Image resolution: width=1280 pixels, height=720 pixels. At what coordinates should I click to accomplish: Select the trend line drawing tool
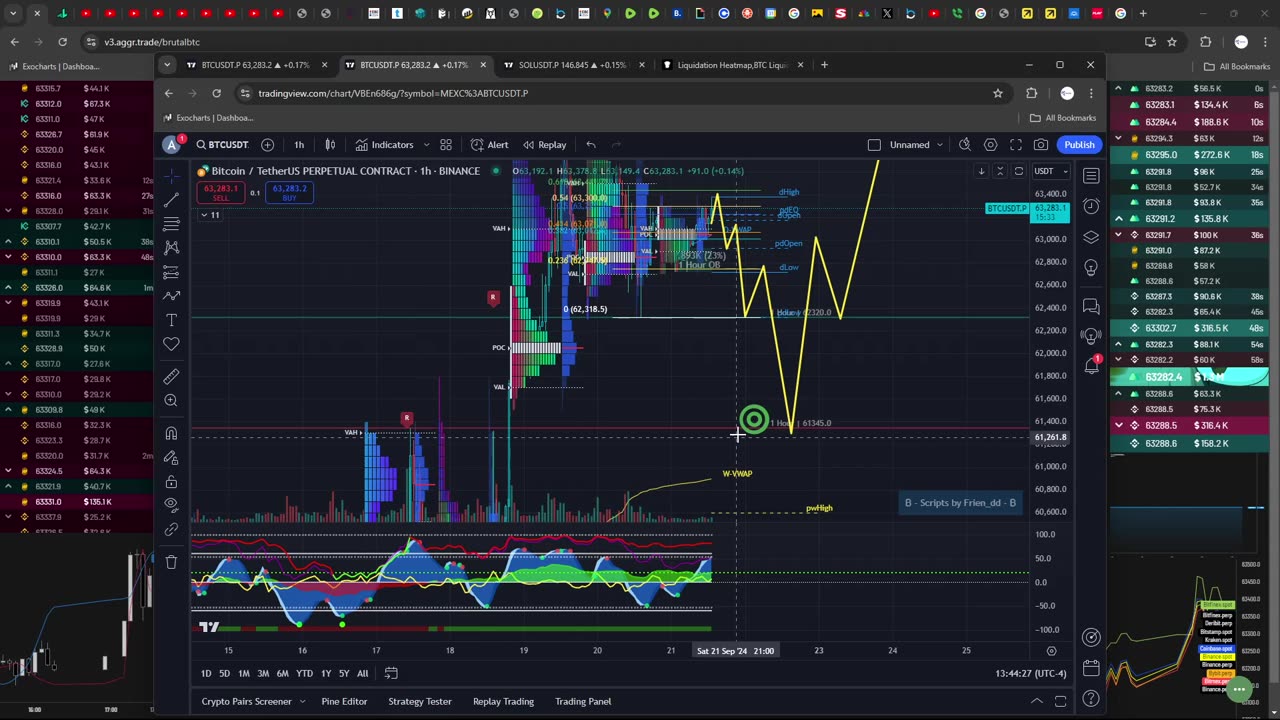pos(171,199)
